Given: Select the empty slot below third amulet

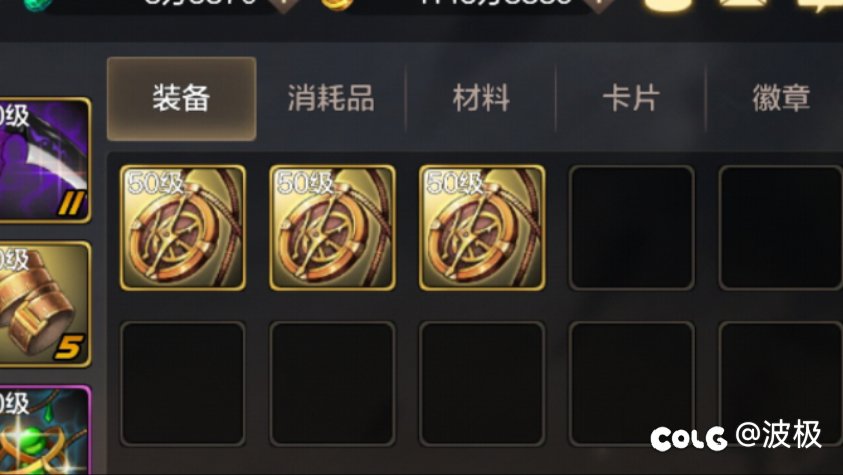Looking at the screenshot, I should pos(482,384).
